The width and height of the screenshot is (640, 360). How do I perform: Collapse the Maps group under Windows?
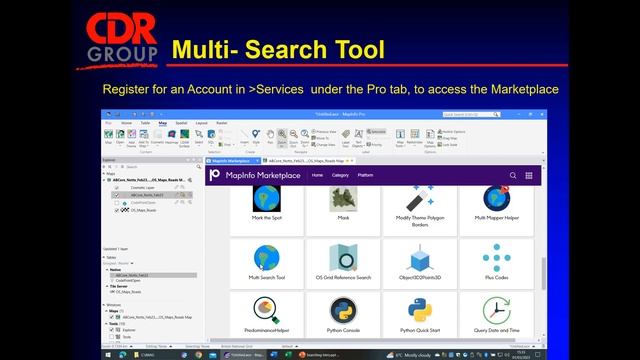pos(107,311)
